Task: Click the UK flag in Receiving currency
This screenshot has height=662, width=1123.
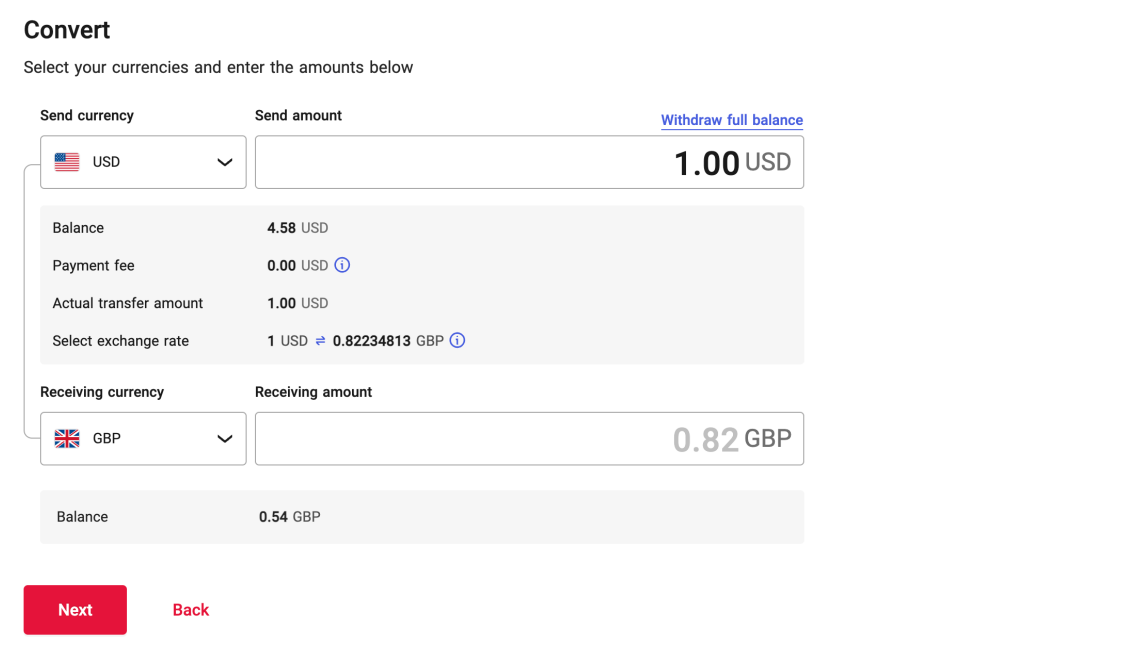Action: 67,439
